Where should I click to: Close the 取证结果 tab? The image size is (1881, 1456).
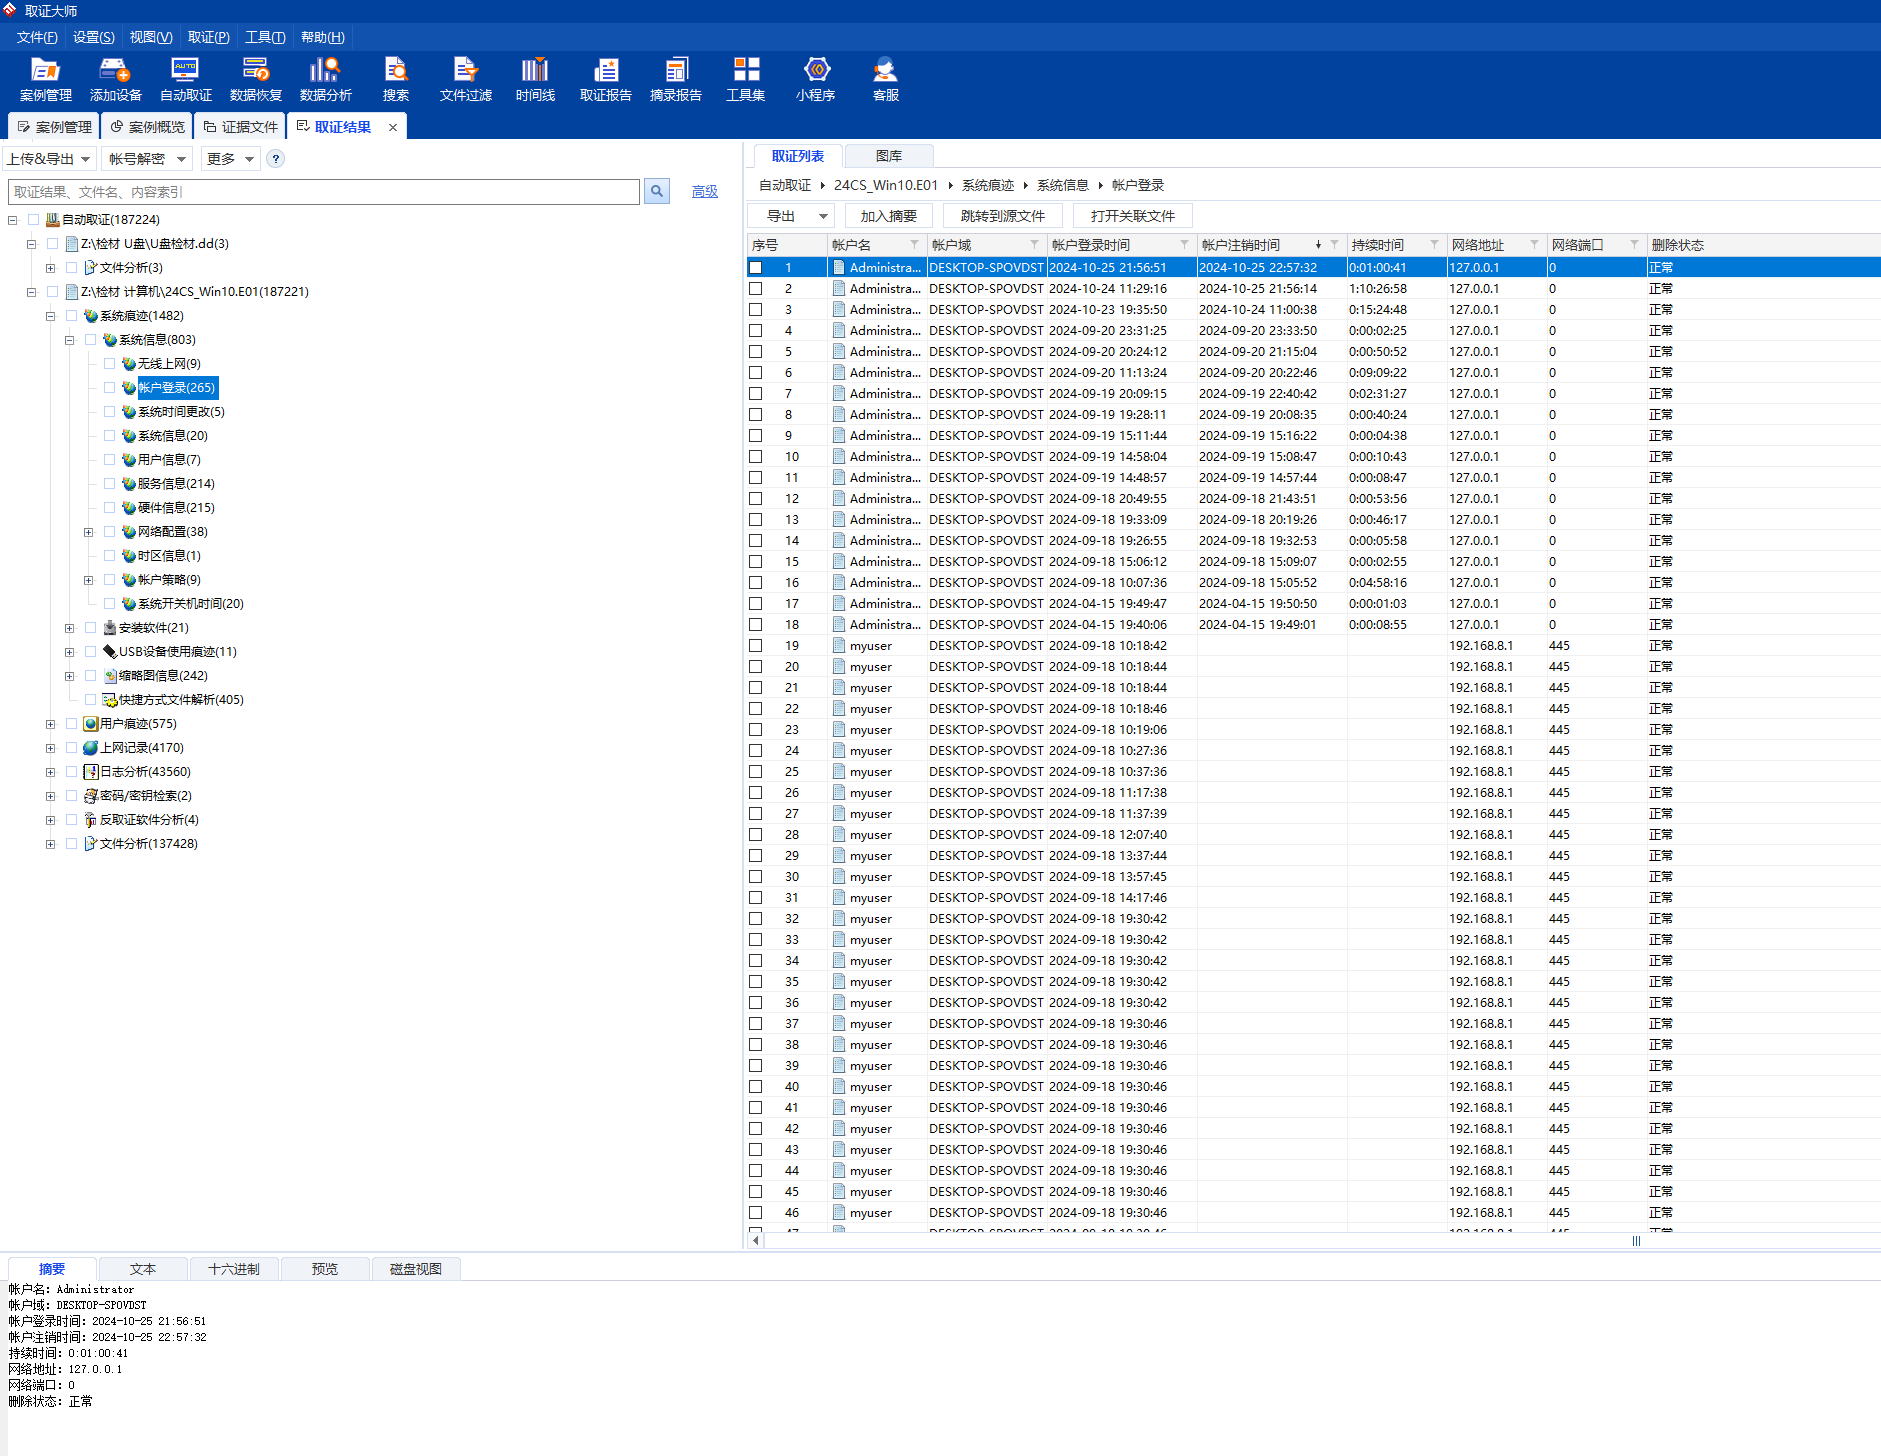393,127
